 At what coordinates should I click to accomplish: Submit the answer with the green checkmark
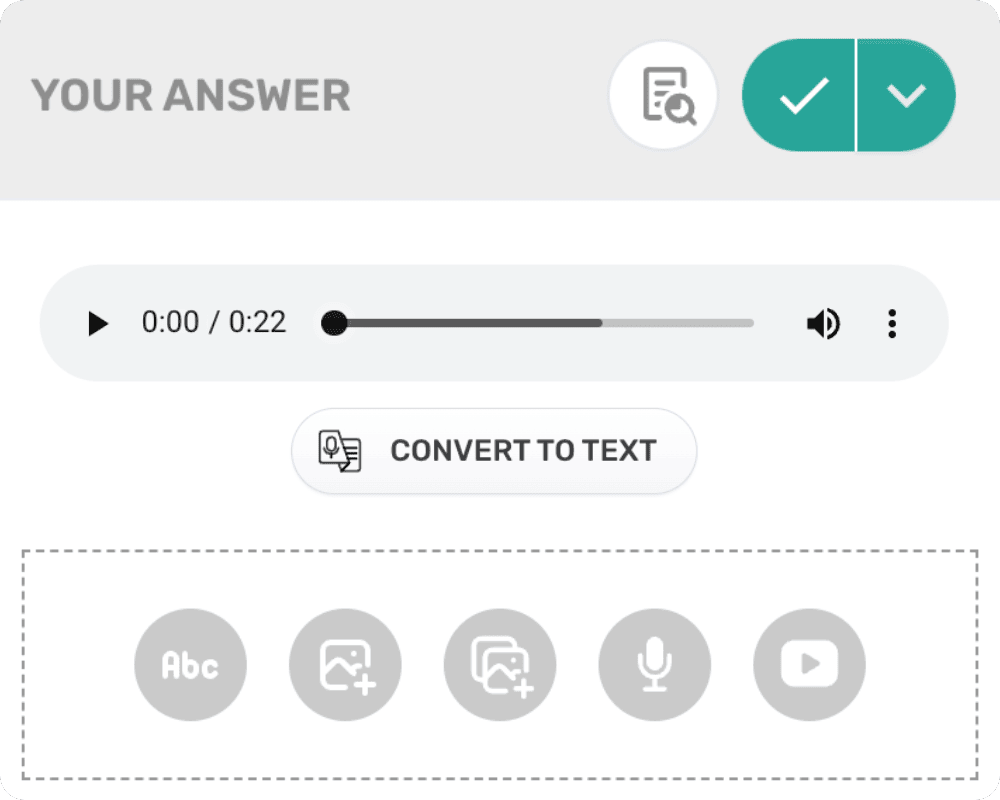[x=800, y=96]
